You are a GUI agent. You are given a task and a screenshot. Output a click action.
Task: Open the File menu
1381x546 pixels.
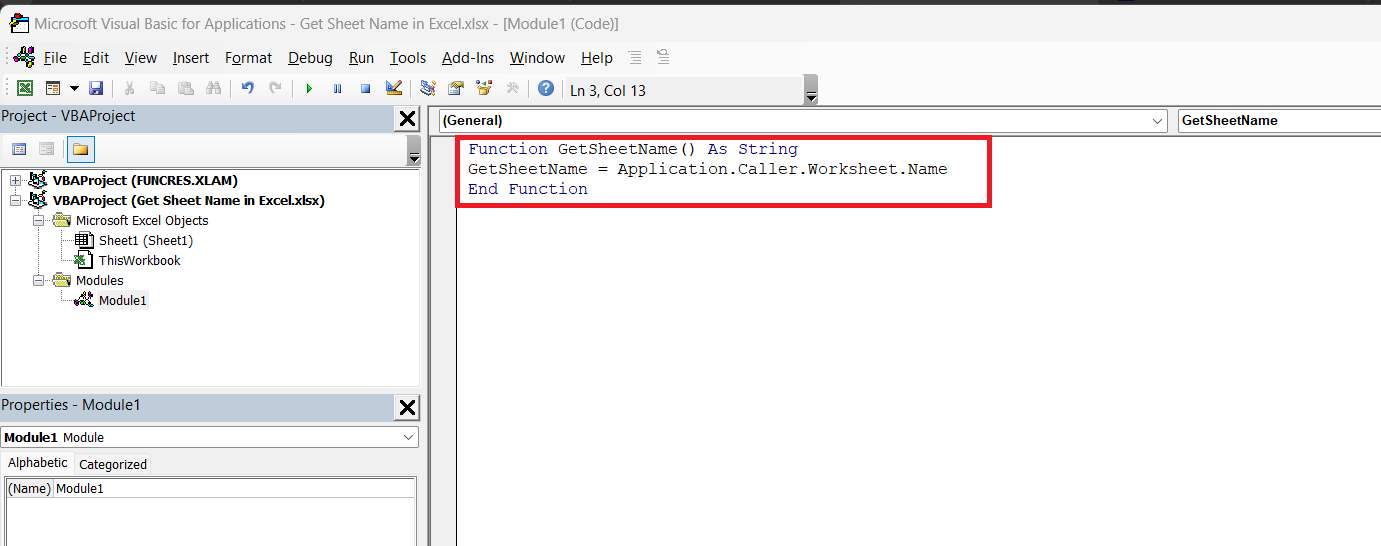click(55, 58)
